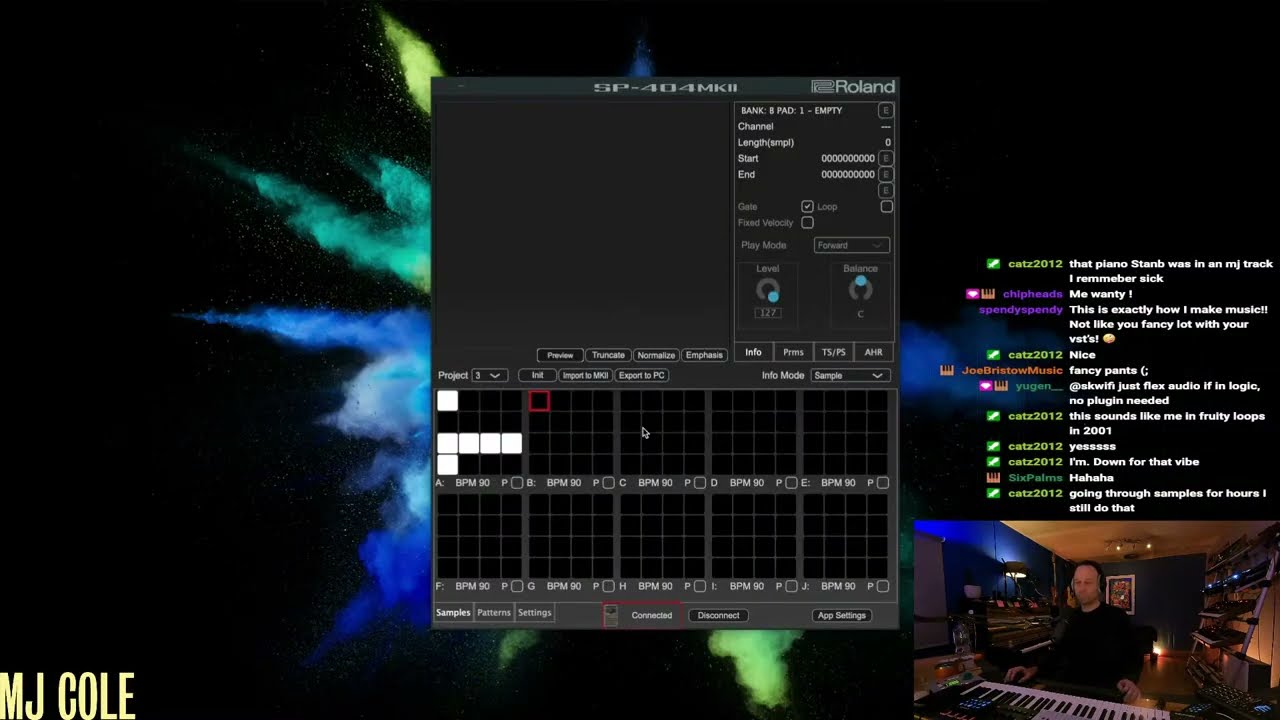This screenshot has width=1280, height=720.
Task: Click the BPM 90 label of bank E
Action: [x=838, y=483]
